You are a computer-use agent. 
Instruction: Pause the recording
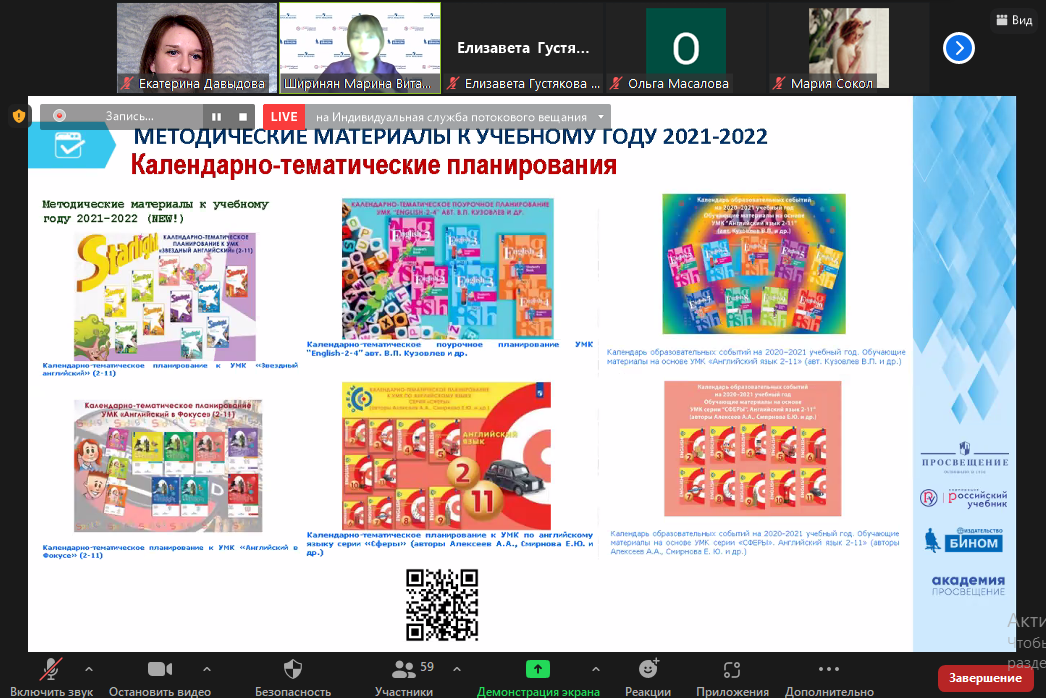[216, 117]
